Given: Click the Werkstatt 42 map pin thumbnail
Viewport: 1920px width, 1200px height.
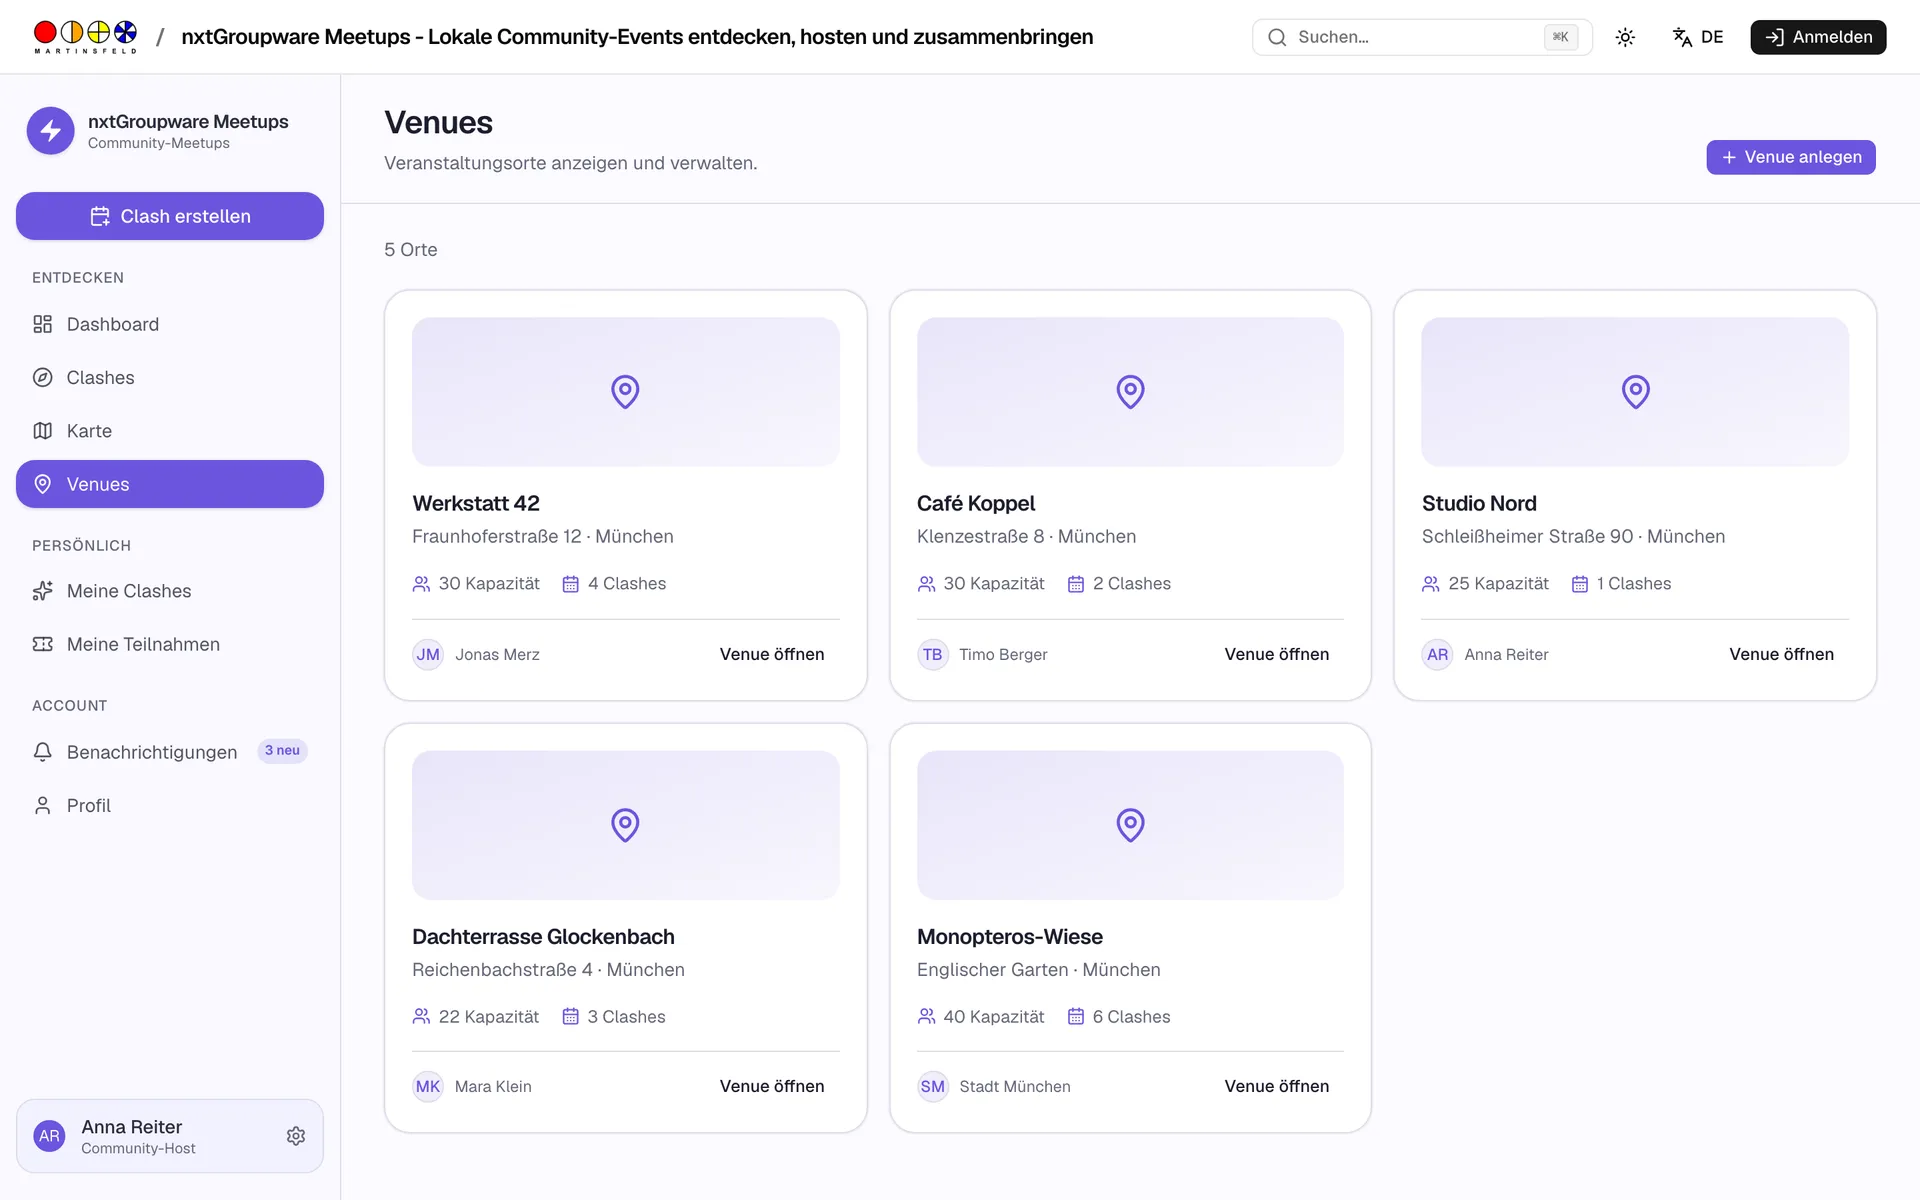Looking at the screenshot, I should click(625, 392).
